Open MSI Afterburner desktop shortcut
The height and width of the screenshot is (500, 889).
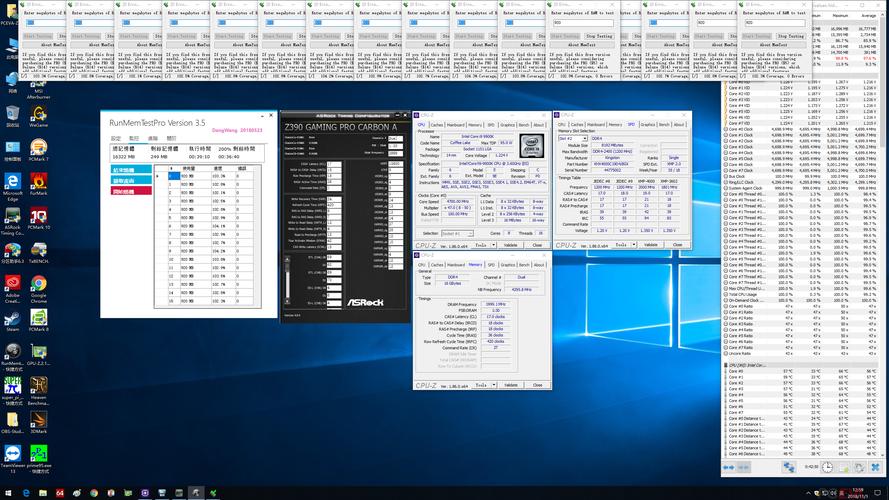[39, 90]
